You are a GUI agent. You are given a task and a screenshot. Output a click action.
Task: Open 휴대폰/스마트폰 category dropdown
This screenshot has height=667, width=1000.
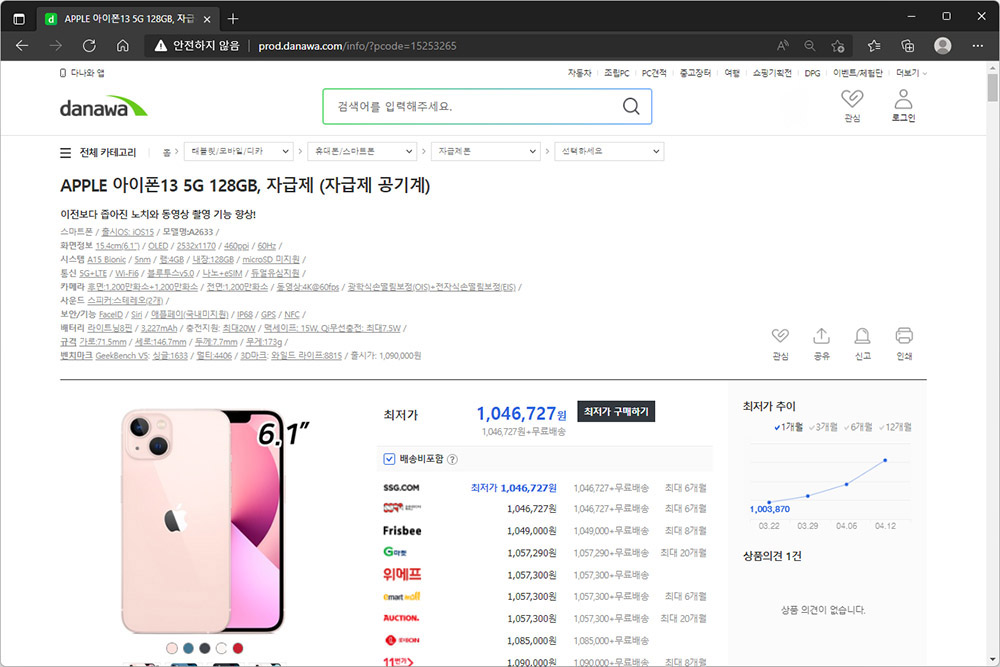(x=362, y=151)
